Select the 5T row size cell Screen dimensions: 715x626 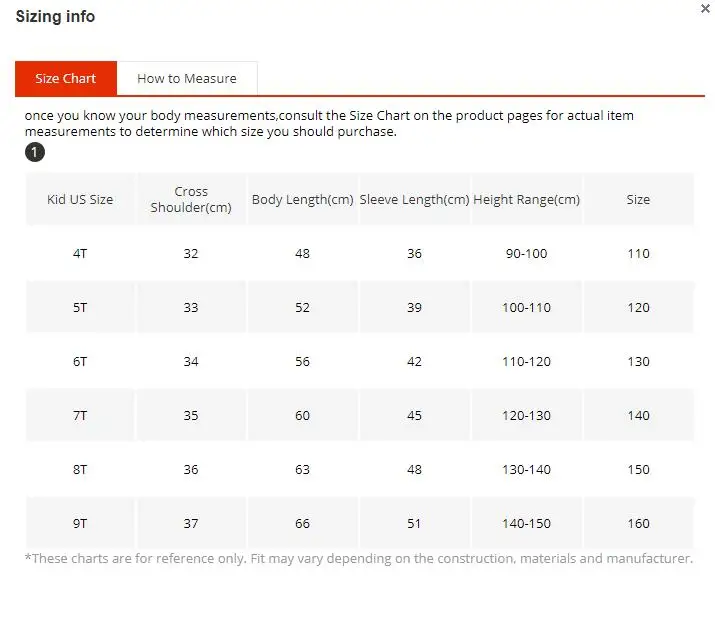(80, 307)
